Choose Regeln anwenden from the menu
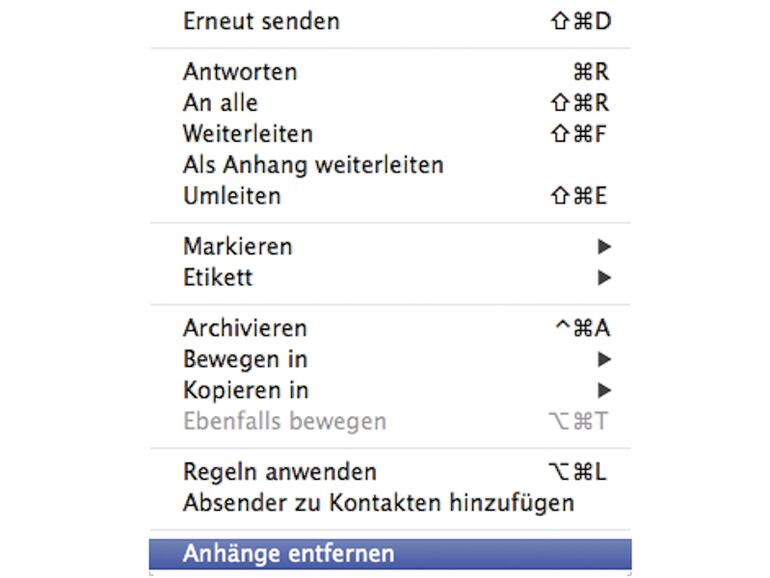Image resolution: width=770 pixels, height=578 pixels. tap(280, 471)
